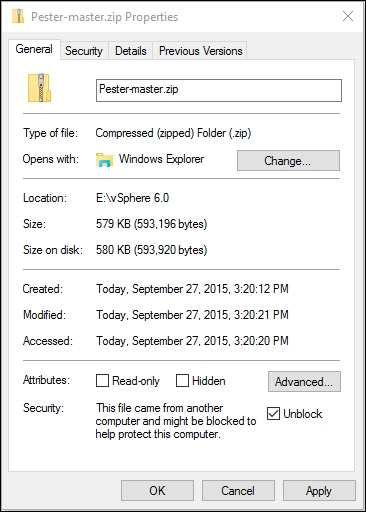Image resolution: width=366 pixels, height=512 pixels.
Task: Select the Previous Versions tab
Action: [200, 51]
